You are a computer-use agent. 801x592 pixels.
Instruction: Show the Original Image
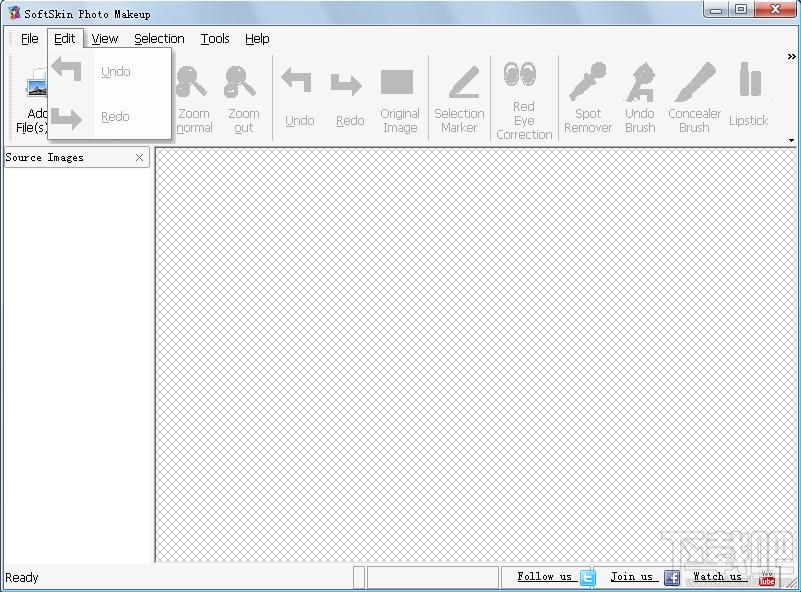coord(399,98)
